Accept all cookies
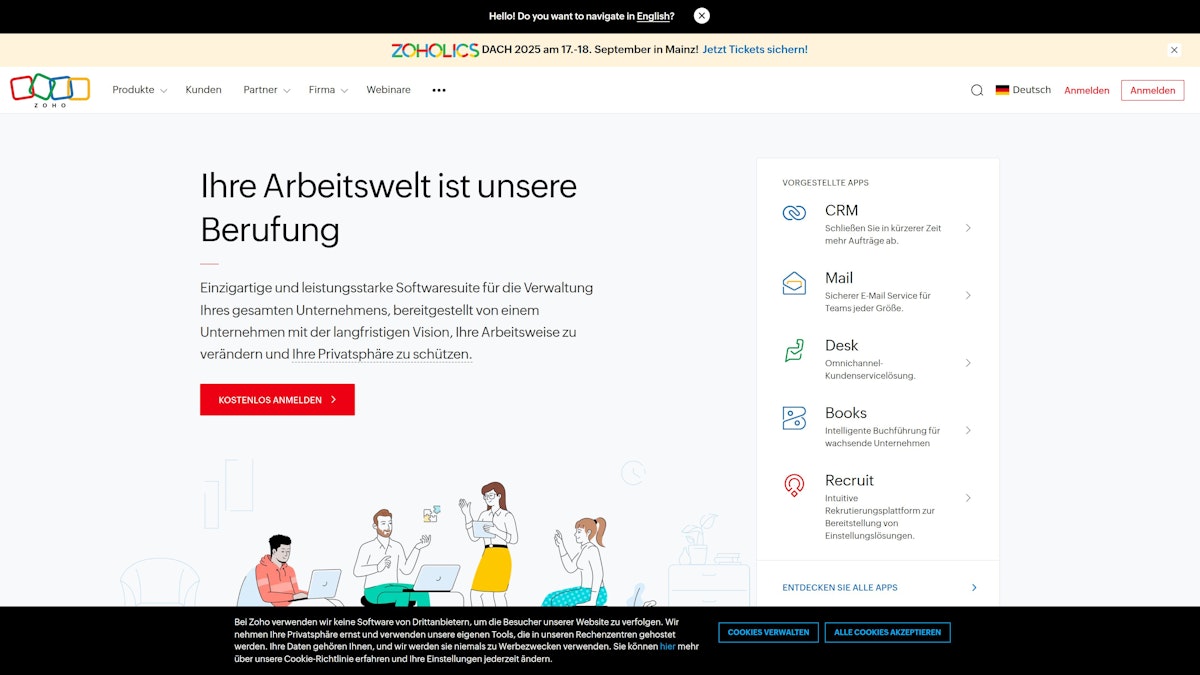1200x675 pixels. pos(887,632)
